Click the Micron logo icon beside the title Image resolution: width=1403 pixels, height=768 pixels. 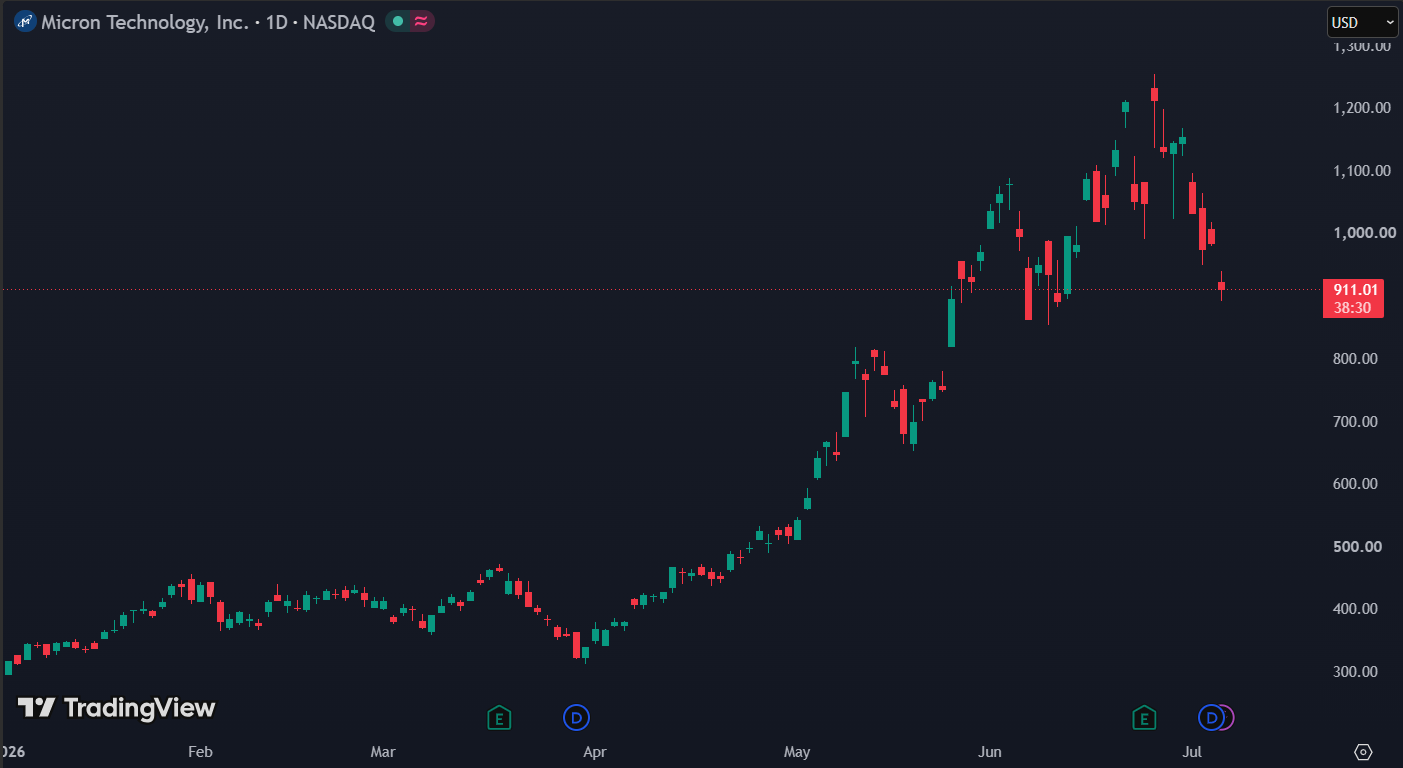25,22
